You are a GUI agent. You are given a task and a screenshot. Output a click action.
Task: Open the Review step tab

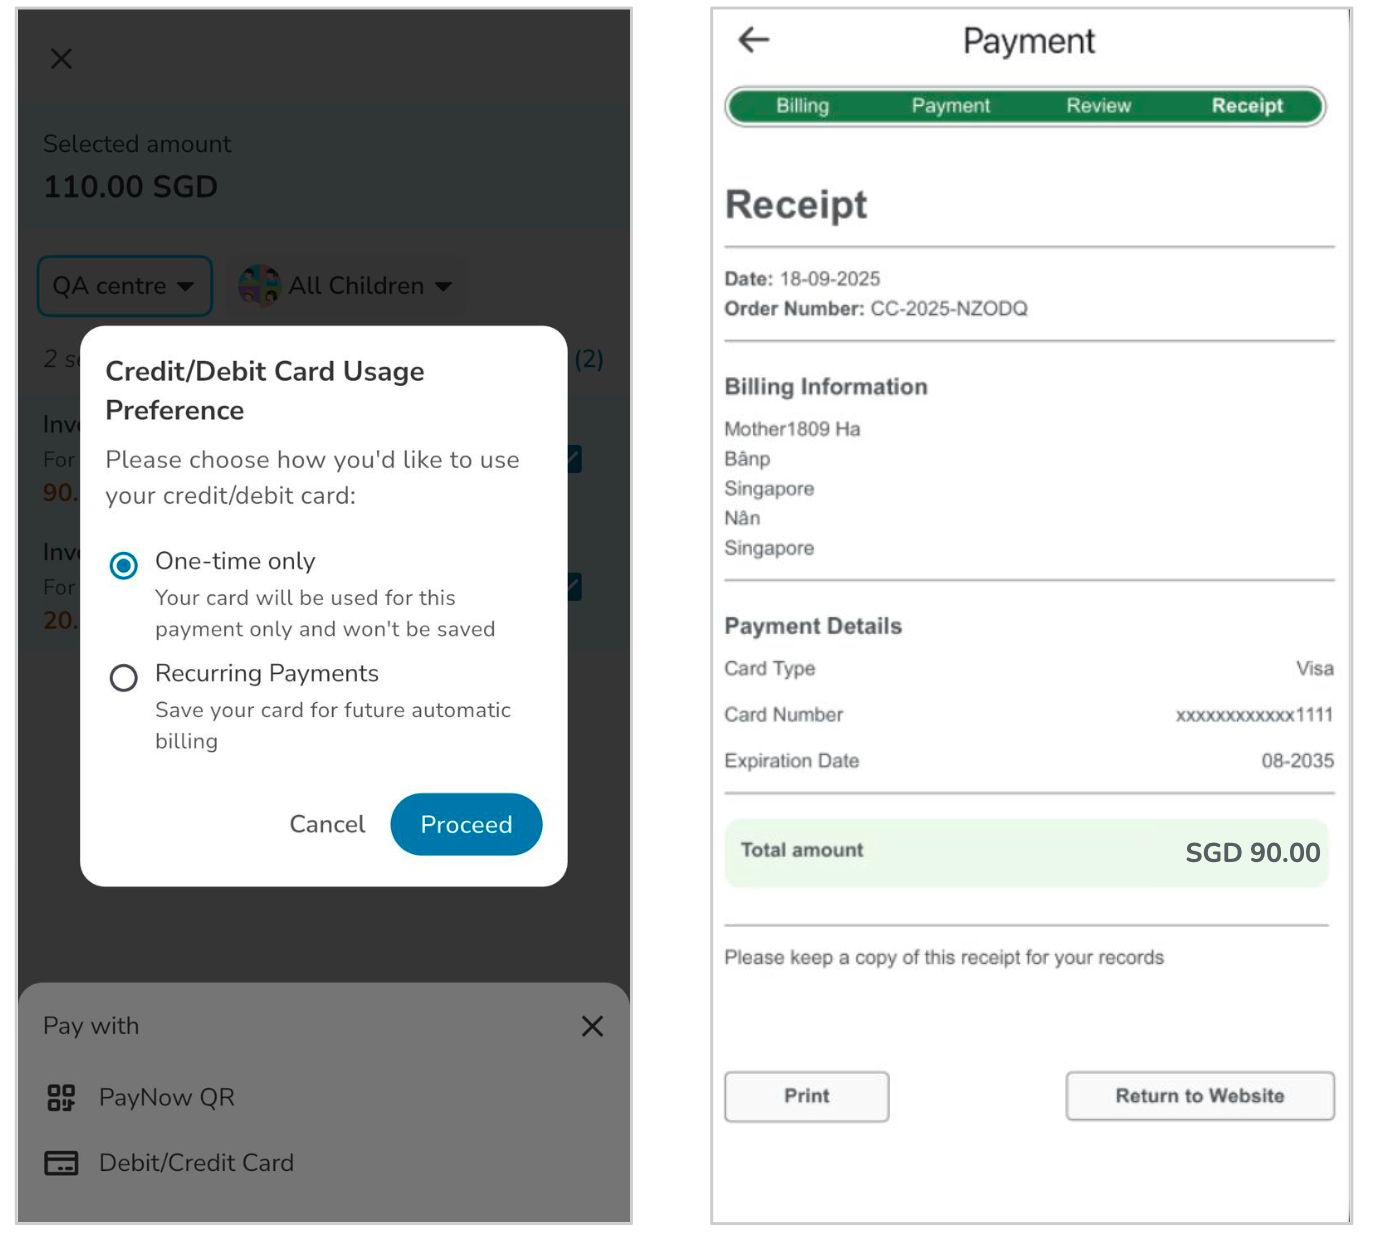pyautogui.click(x=1098, y=106)
